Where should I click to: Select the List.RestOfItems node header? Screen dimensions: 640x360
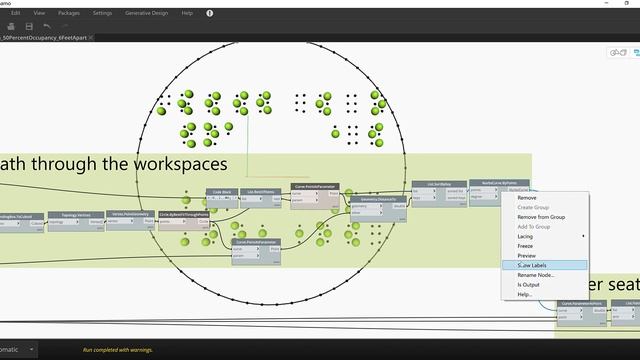click(260, 191)
